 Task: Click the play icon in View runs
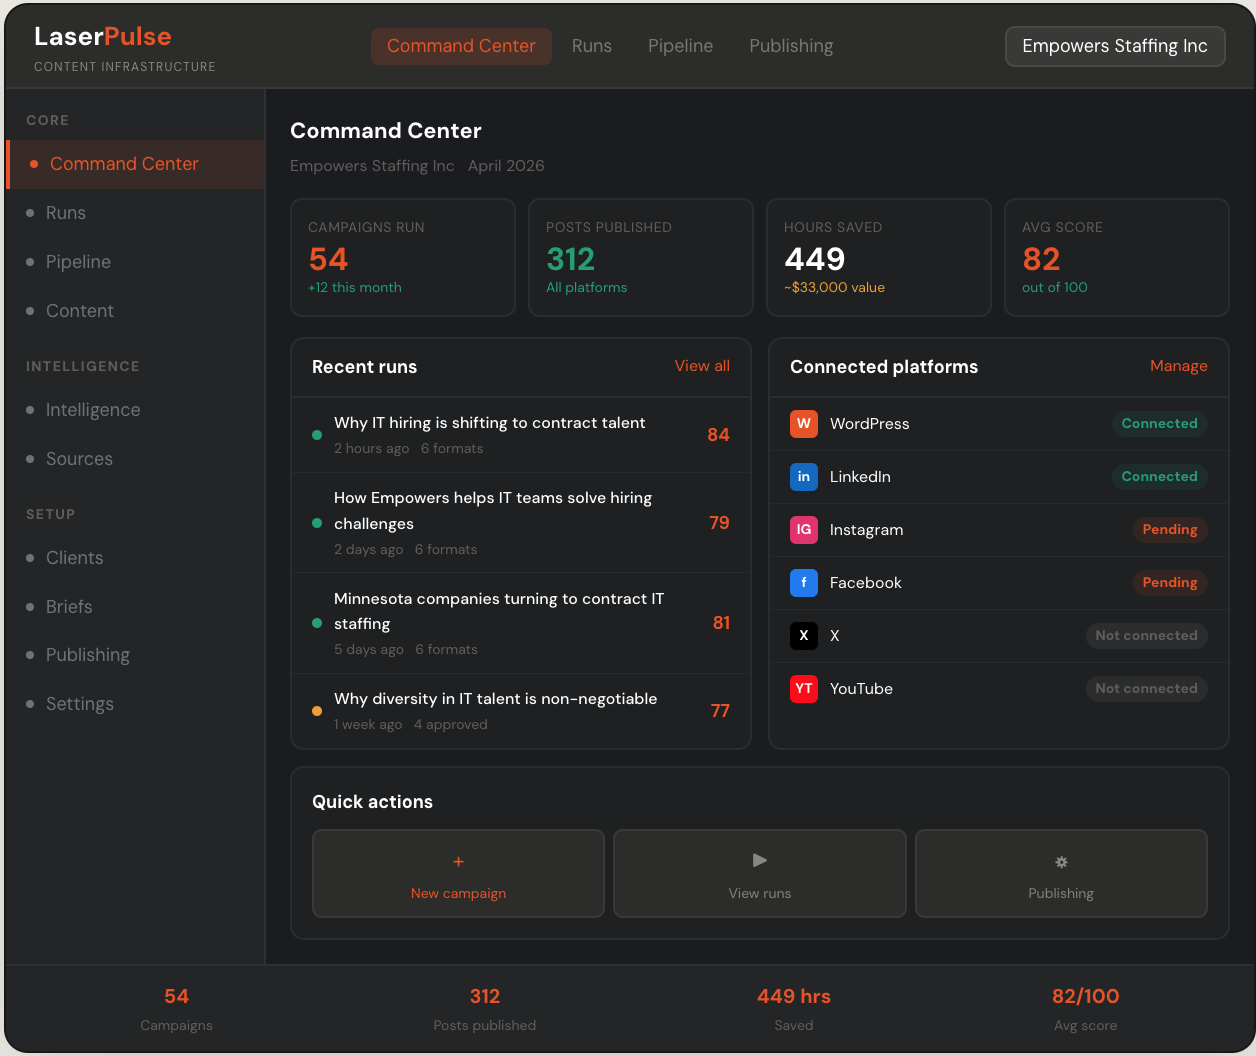point(759,860)
